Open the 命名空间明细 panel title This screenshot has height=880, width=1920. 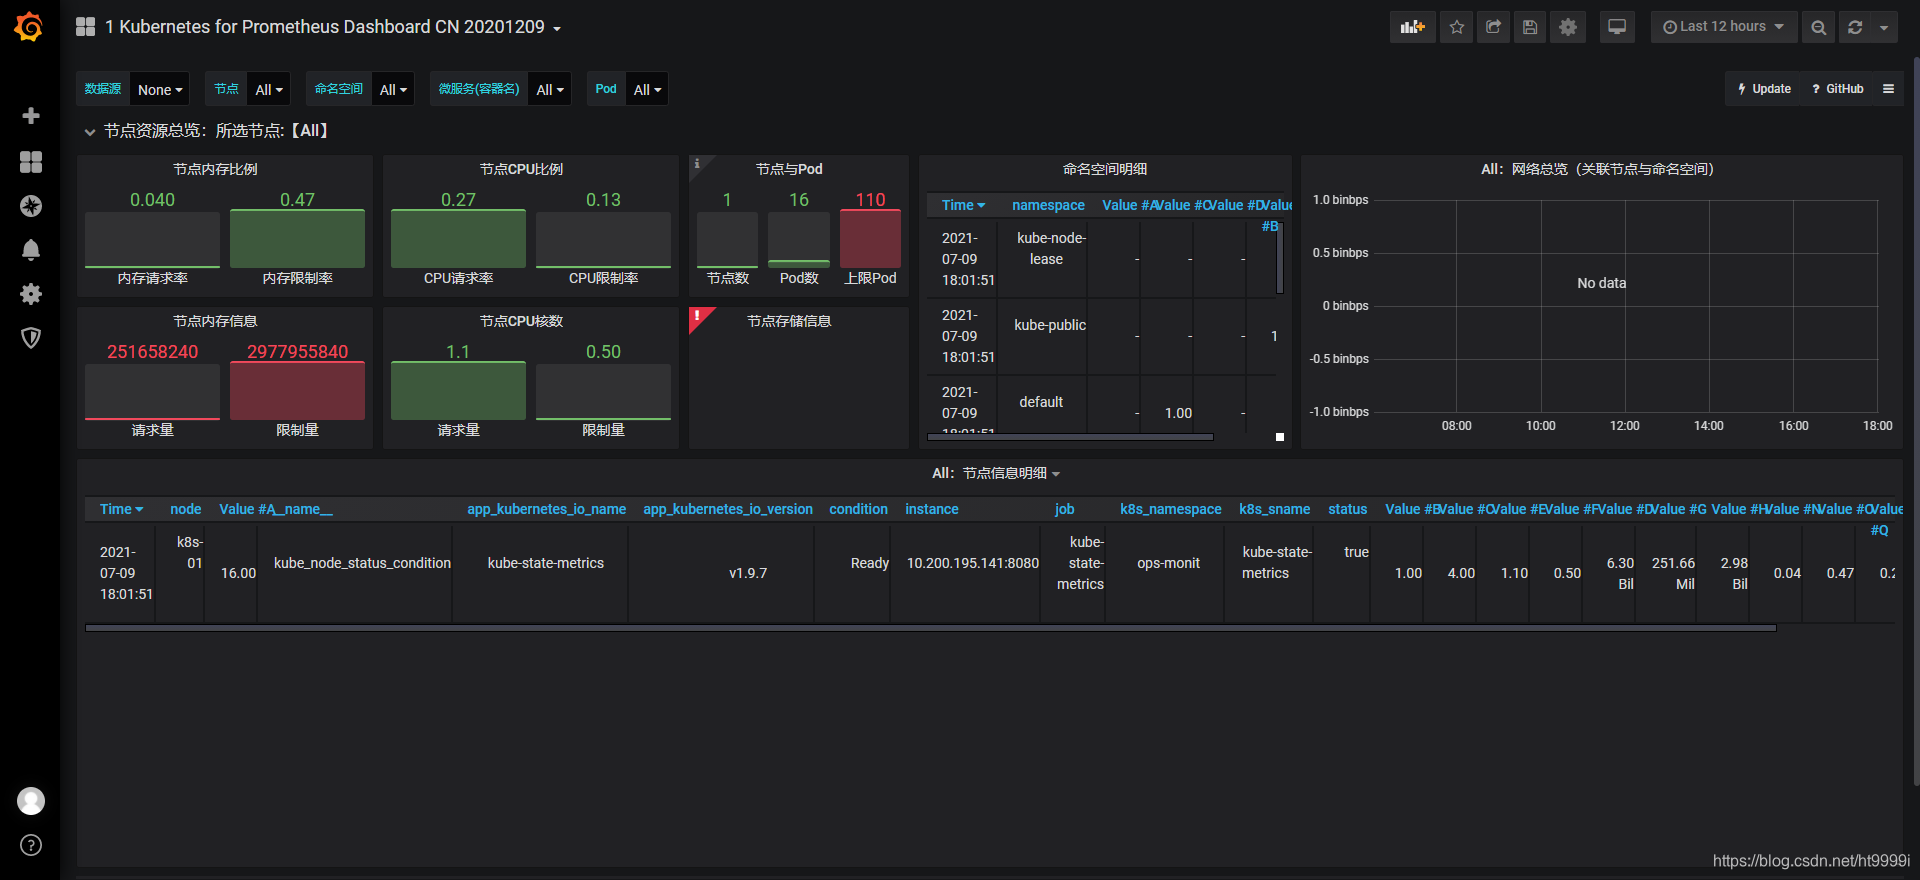pos(1105,169)
